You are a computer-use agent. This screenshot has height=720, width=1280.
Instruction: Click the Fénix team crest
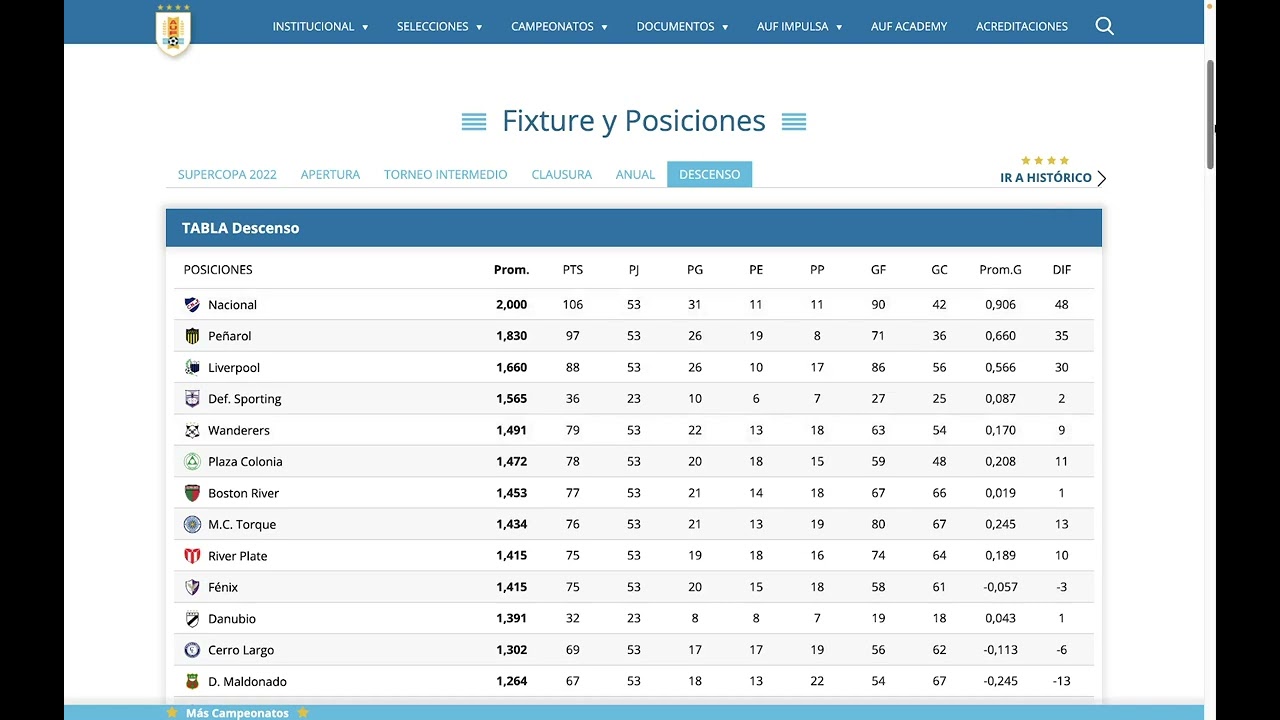[192, 587]
